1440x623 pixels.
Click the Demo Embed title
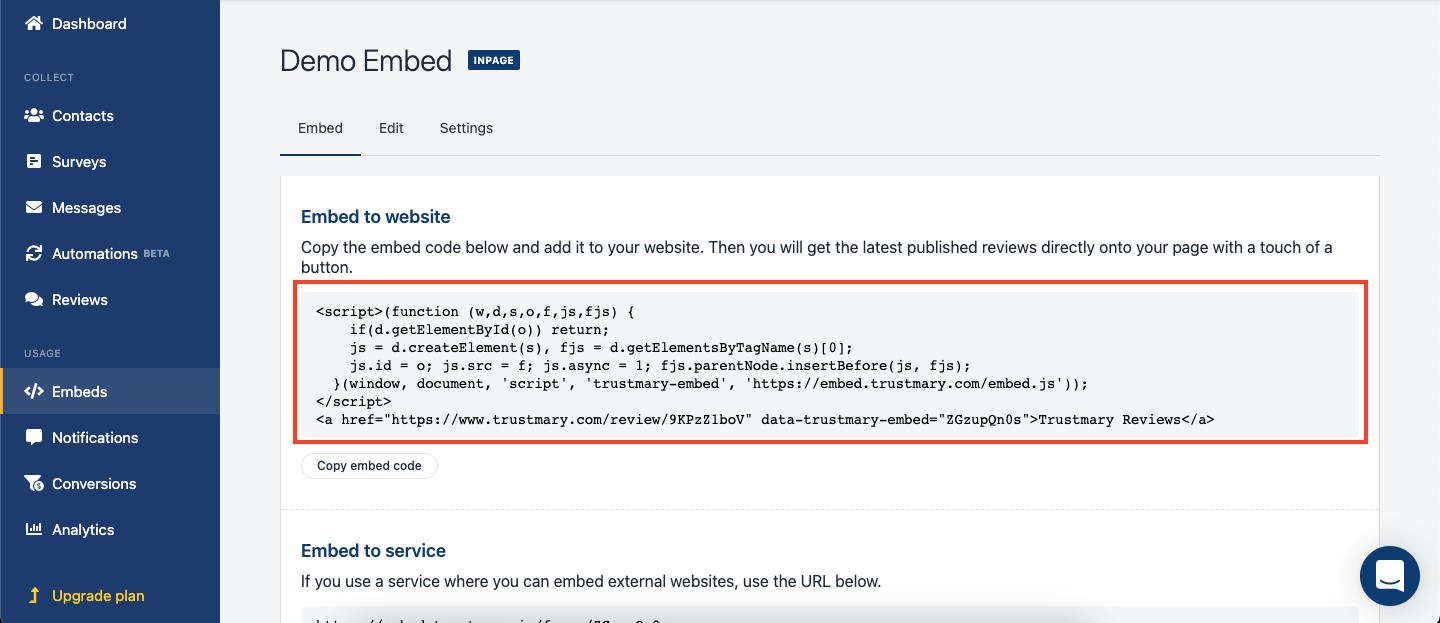(366, 60)
